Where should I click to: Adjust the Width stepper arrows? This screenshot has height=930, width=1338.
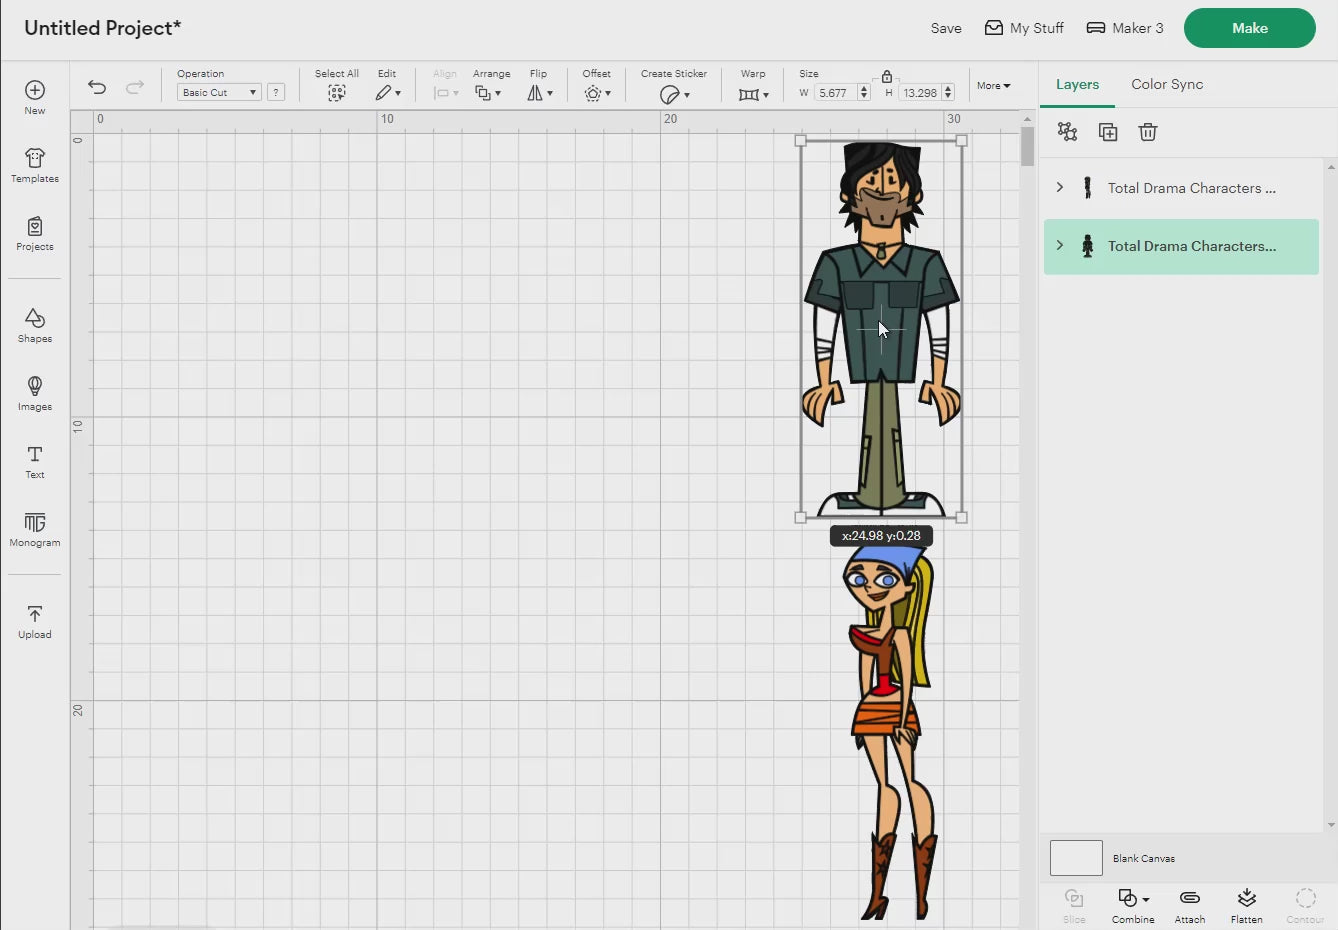tap(864, 93)
